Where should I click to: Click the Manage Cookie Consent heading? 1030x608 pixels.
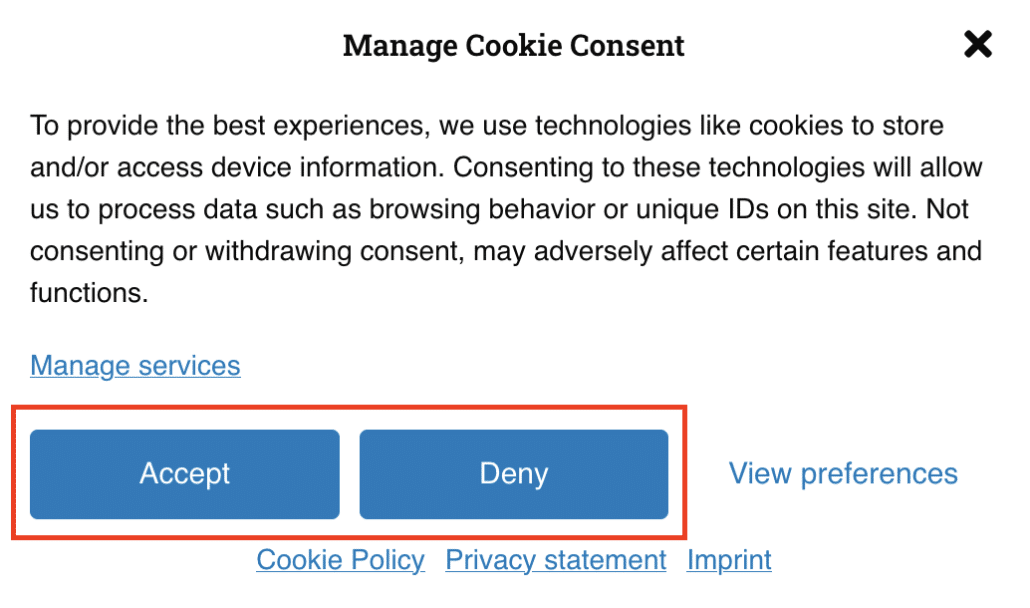click(x=513, y=45)
